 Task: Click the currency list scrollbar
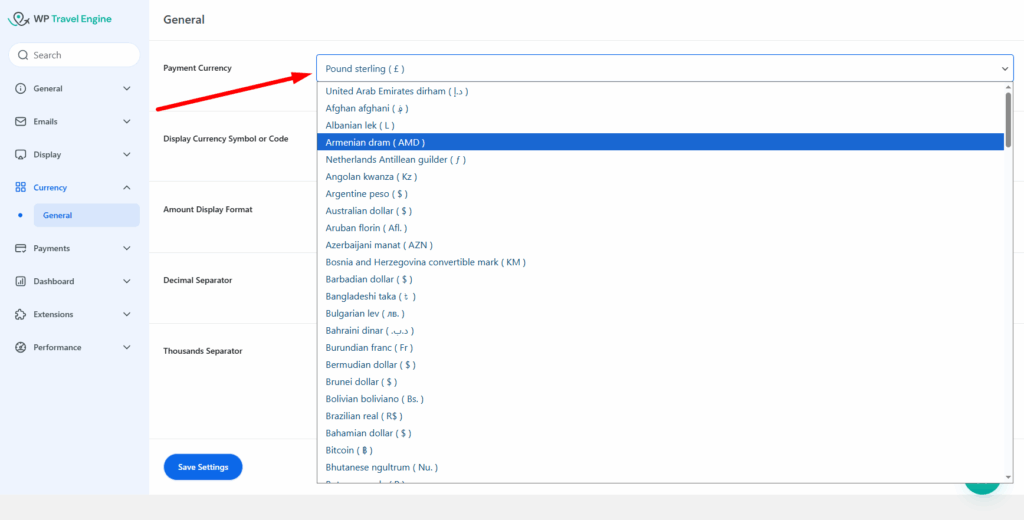click(x=1007, y=120)
